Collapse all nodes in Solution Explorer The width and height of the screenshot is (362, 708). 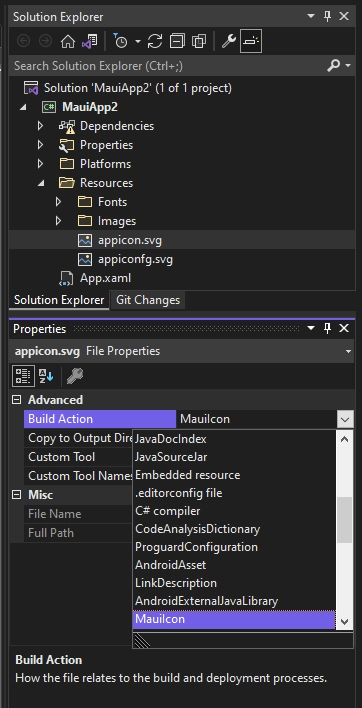pyautogui.click(x=177, y=42)
